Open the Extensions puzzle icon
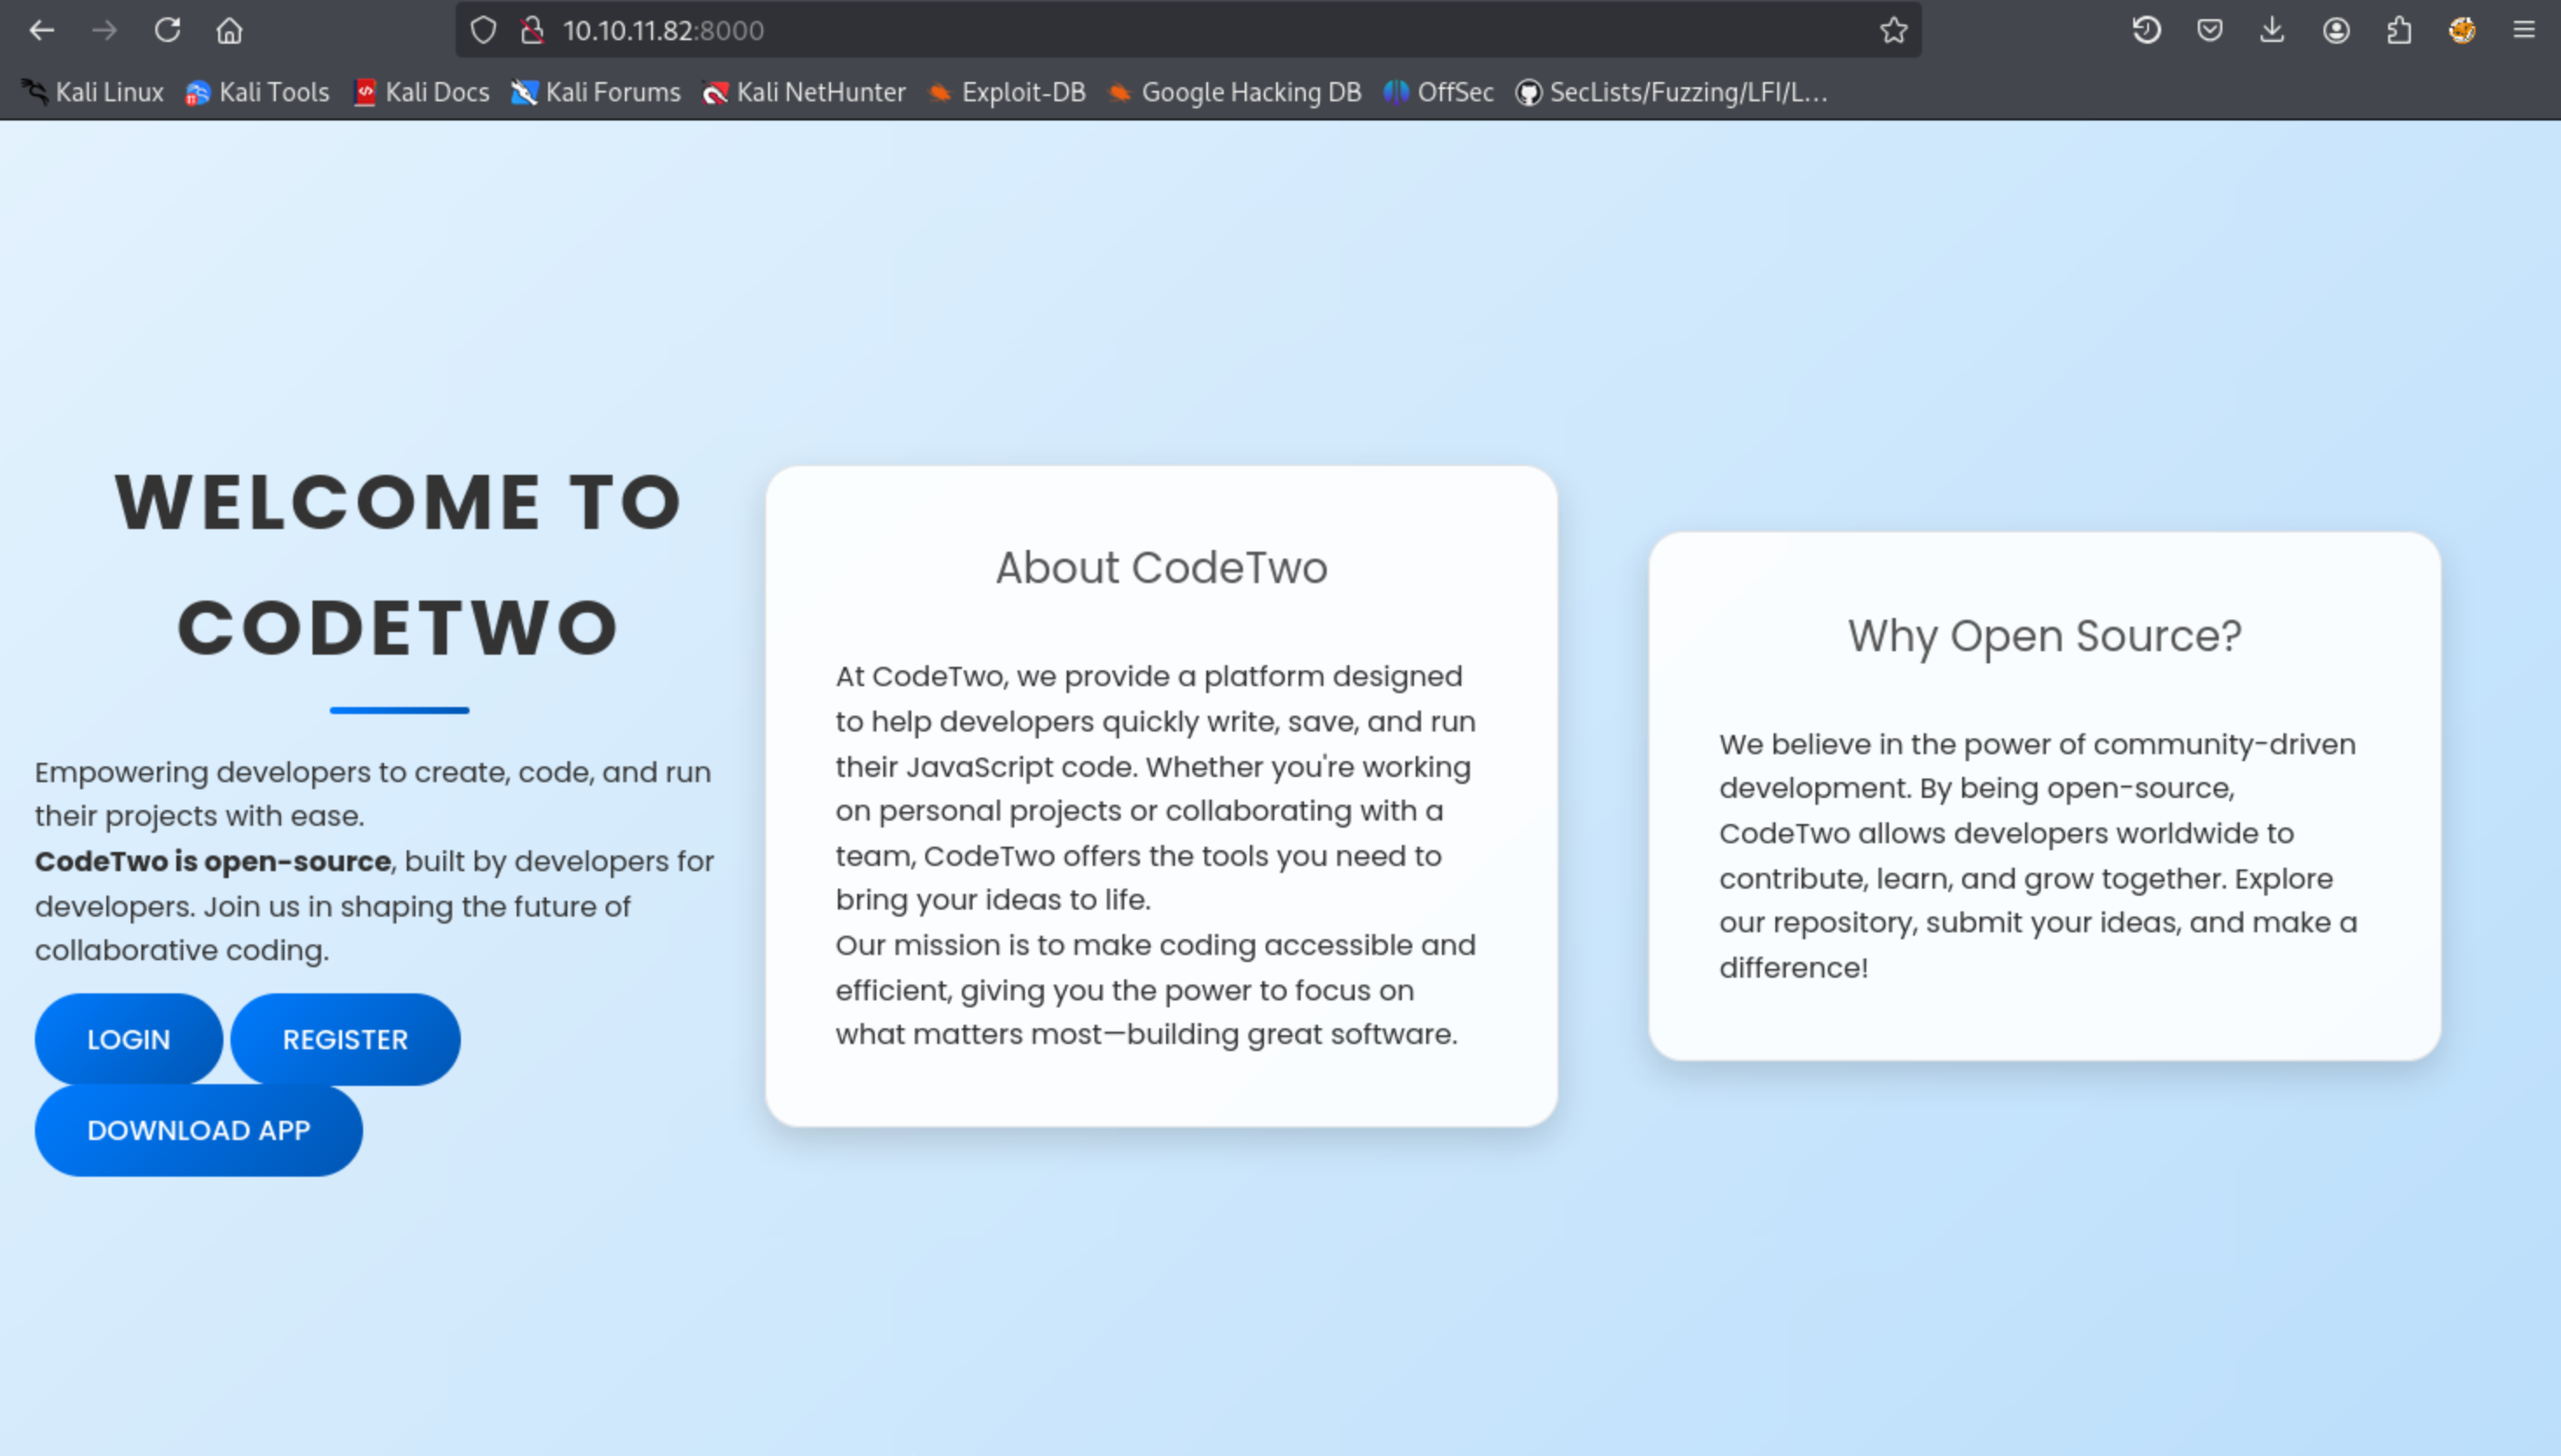This screenshot has height=1456, width=2561. 2399,30
